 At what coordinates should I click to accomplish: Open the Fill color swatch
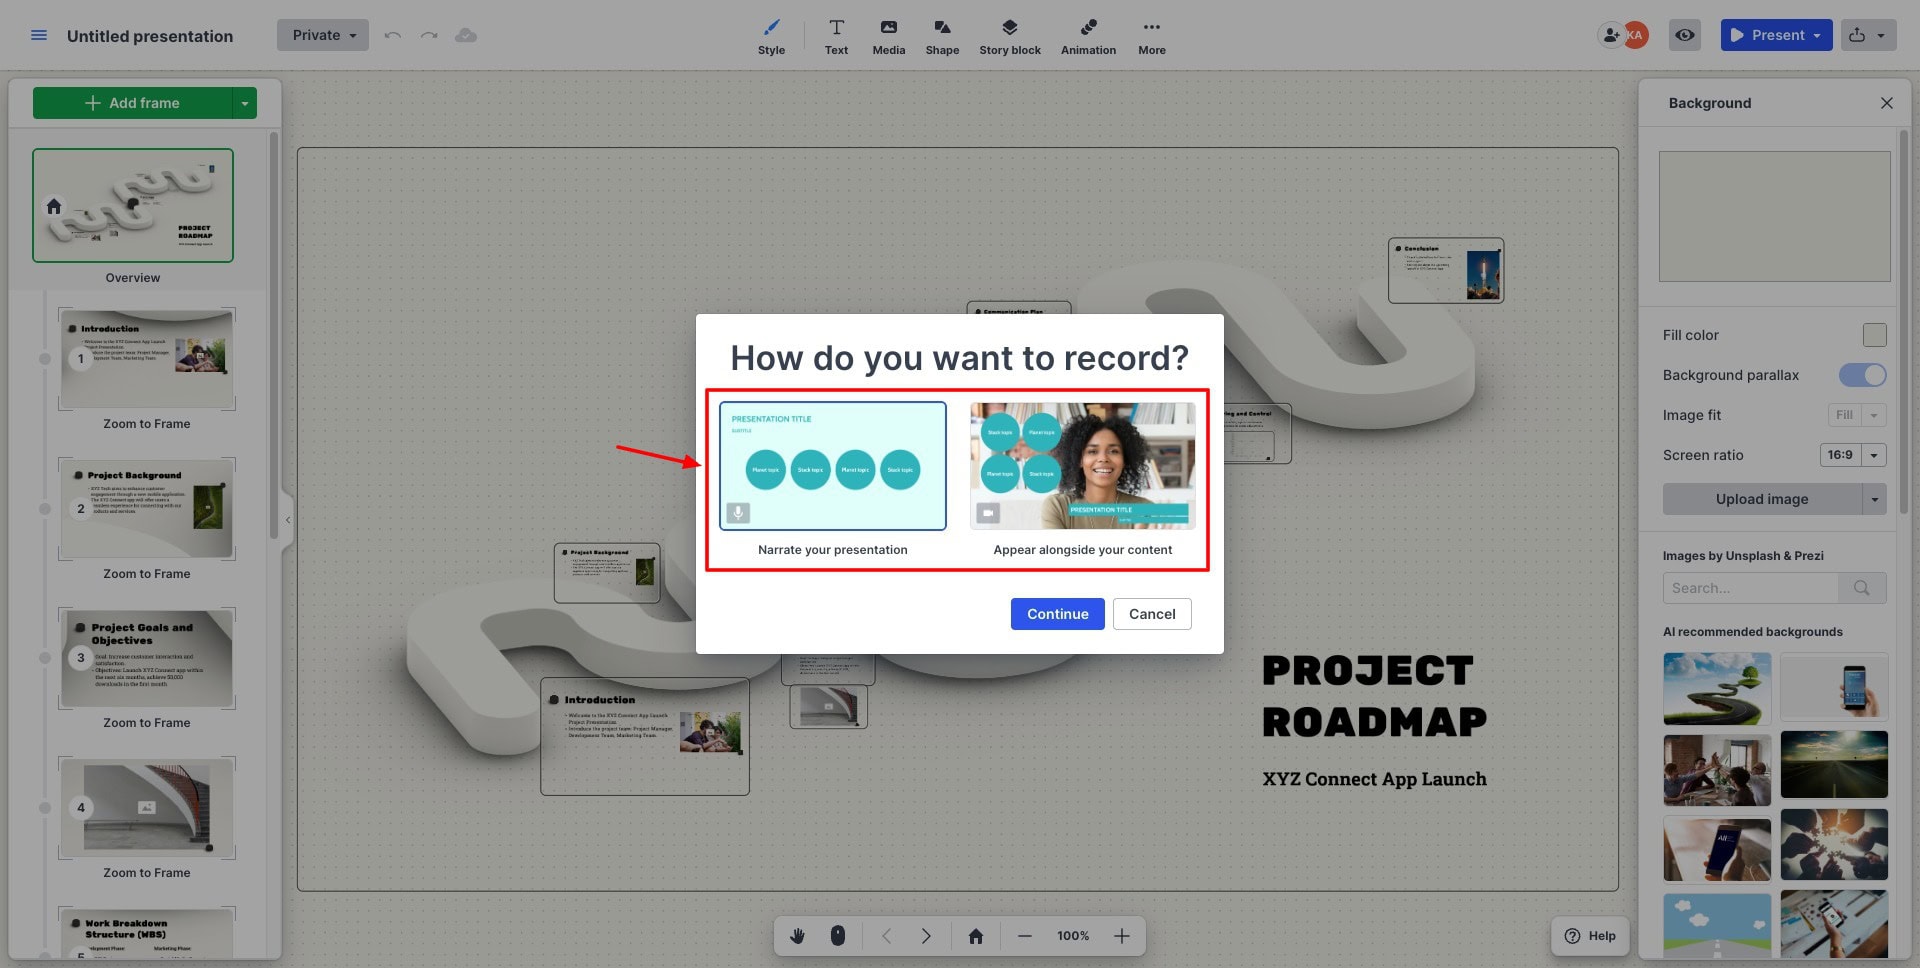1875,335
